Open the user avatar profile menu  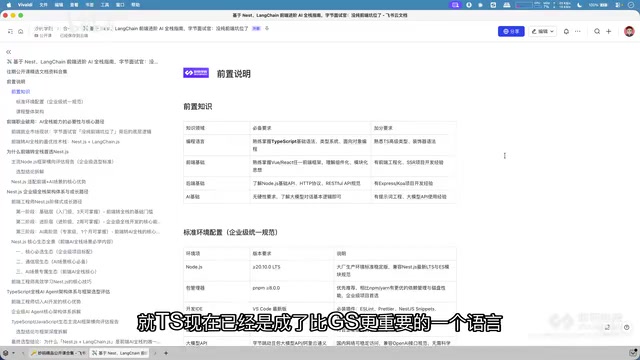pyautogui.click(x=629, y=31)
